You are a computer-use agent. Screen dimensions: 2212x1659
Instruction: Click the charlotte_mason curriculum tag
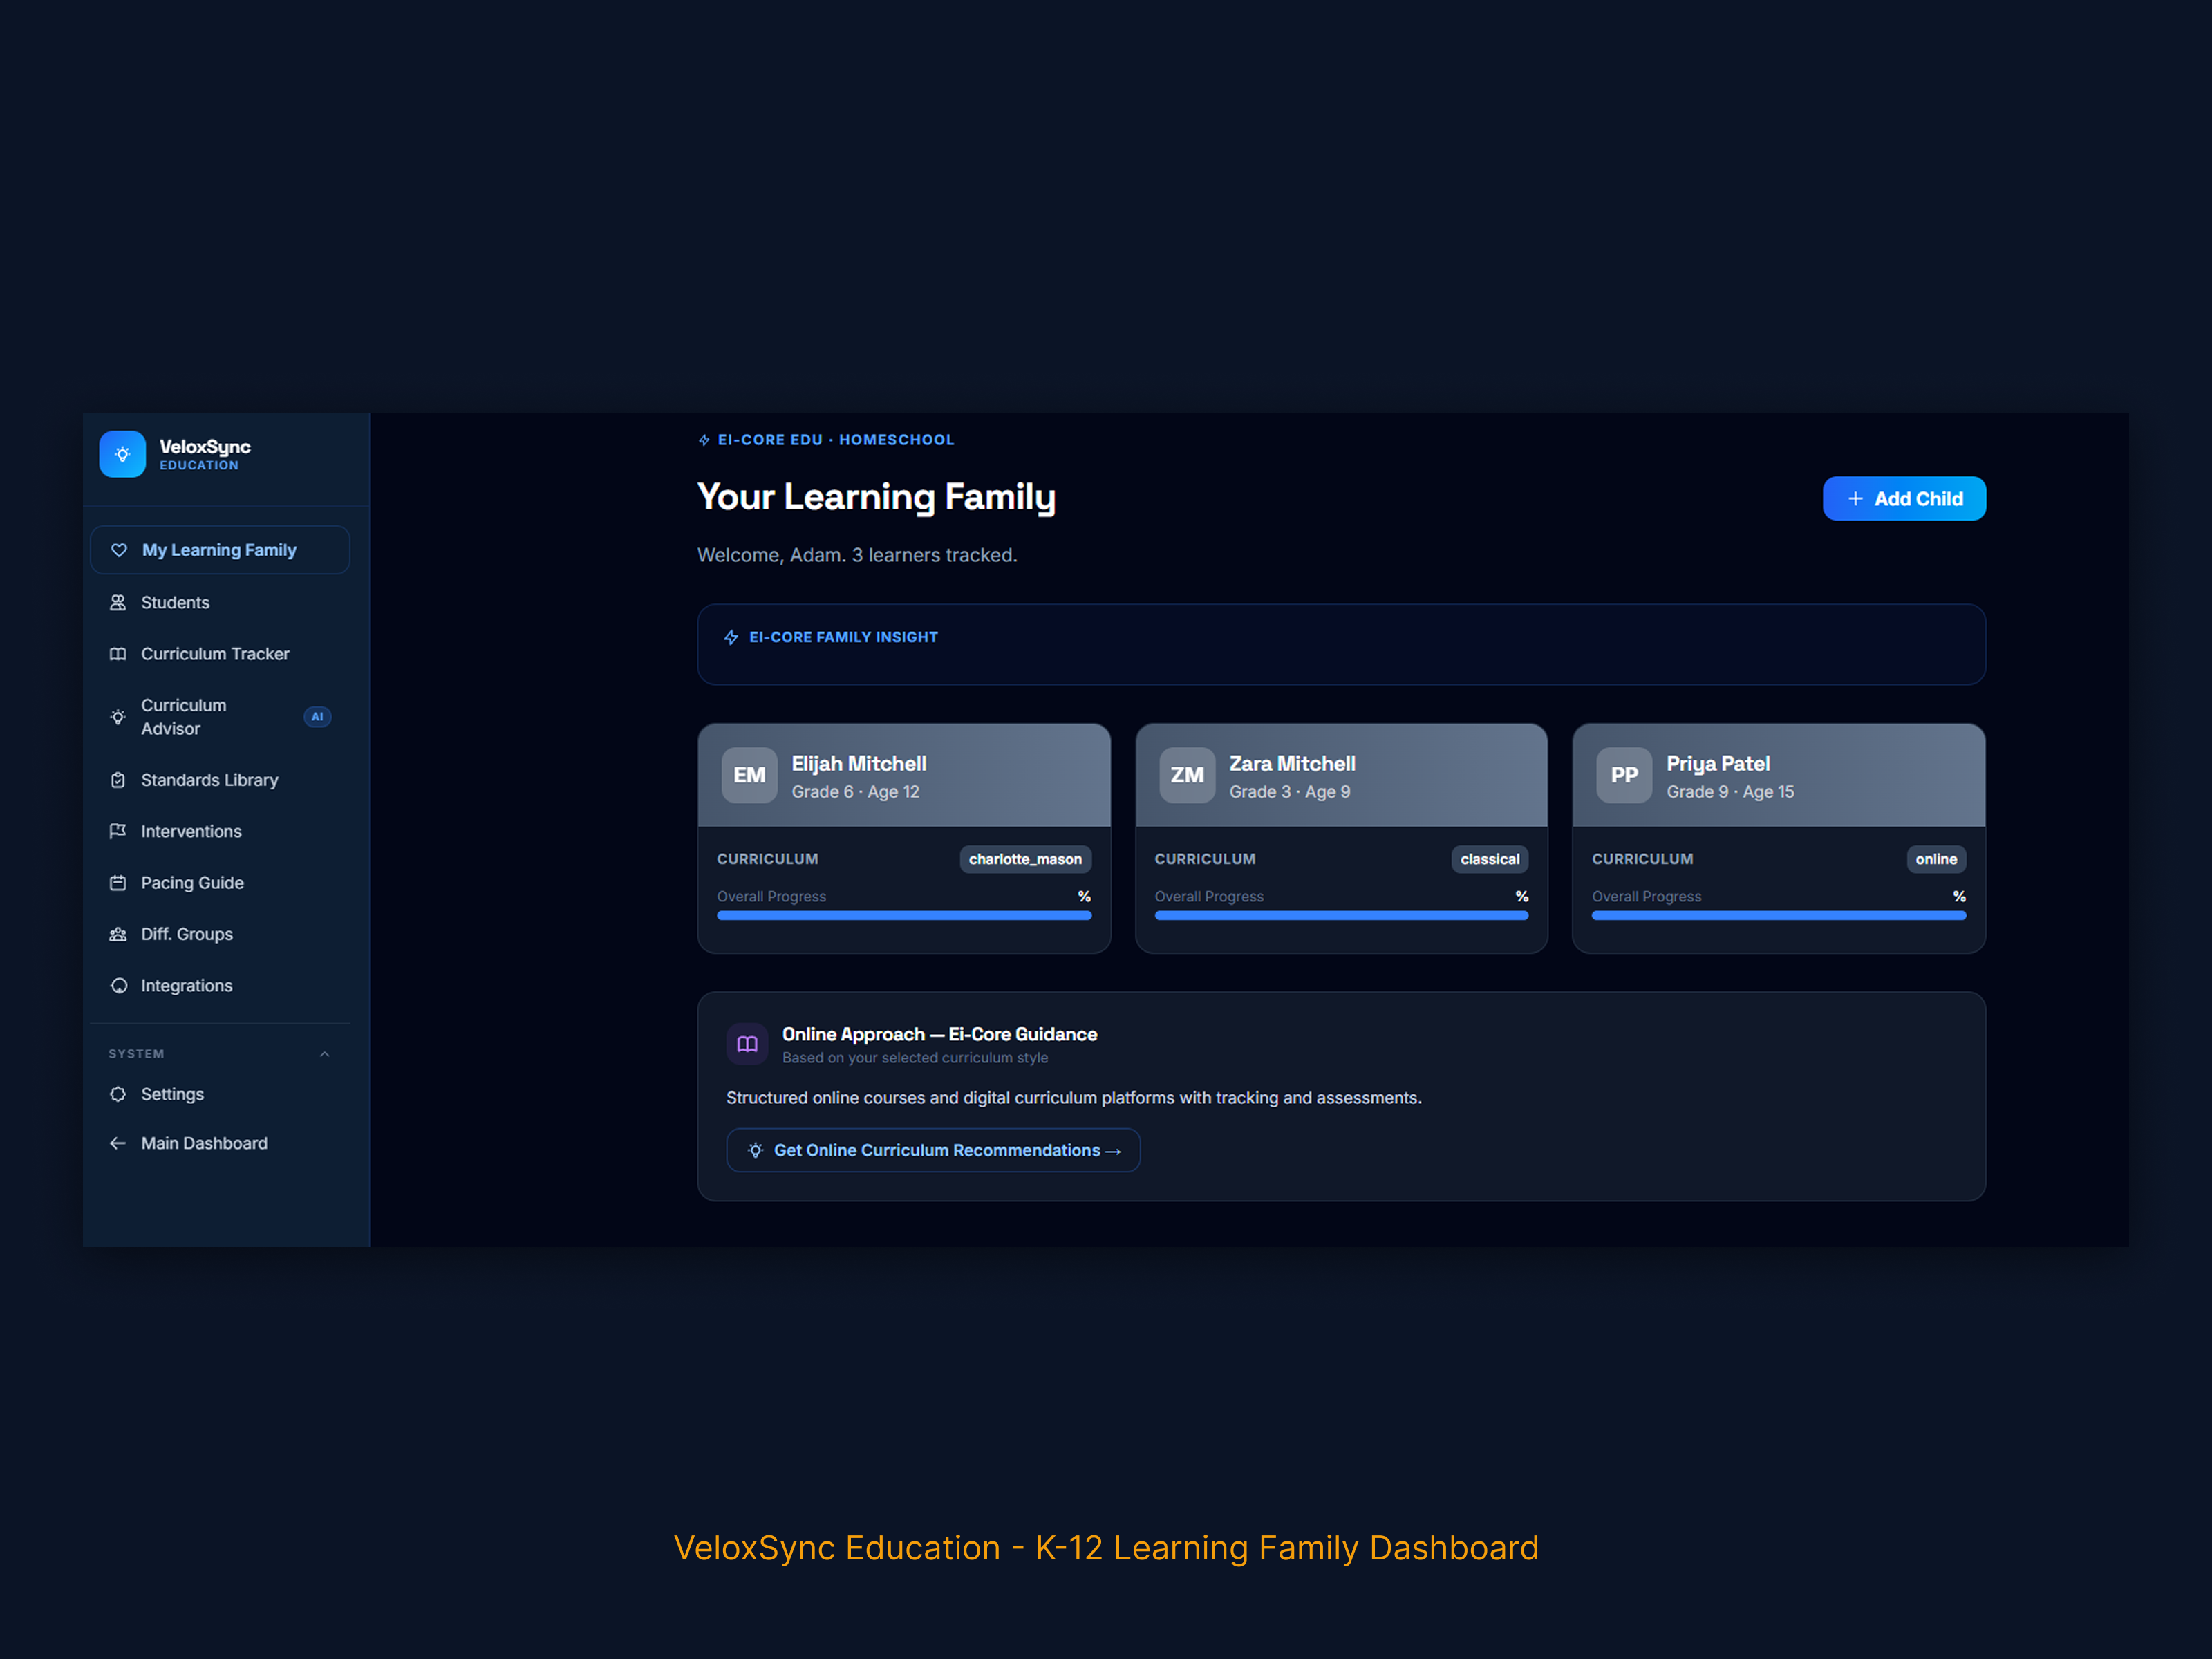coord(1024,859)
